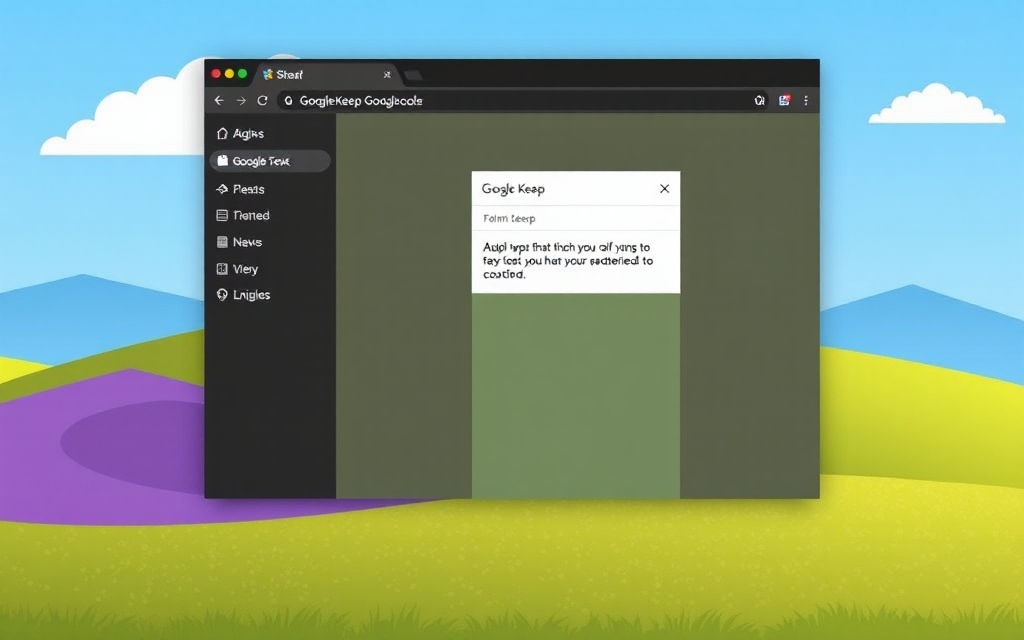Reload the page with the refresh icon

(x=262, y=101)
